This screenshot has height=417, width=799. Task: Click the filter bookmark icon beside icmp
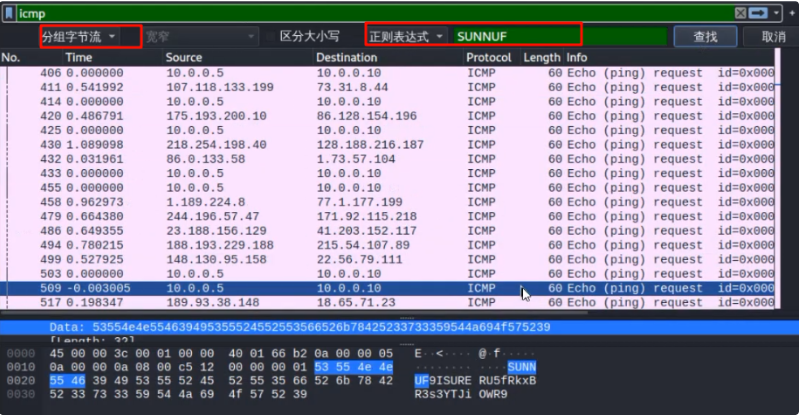click(9, 13)
